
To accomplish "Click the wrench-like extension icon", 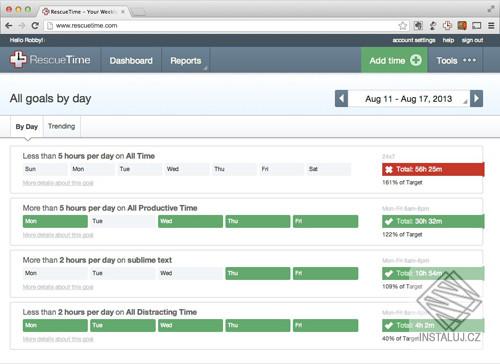I will tap(433, 25).
